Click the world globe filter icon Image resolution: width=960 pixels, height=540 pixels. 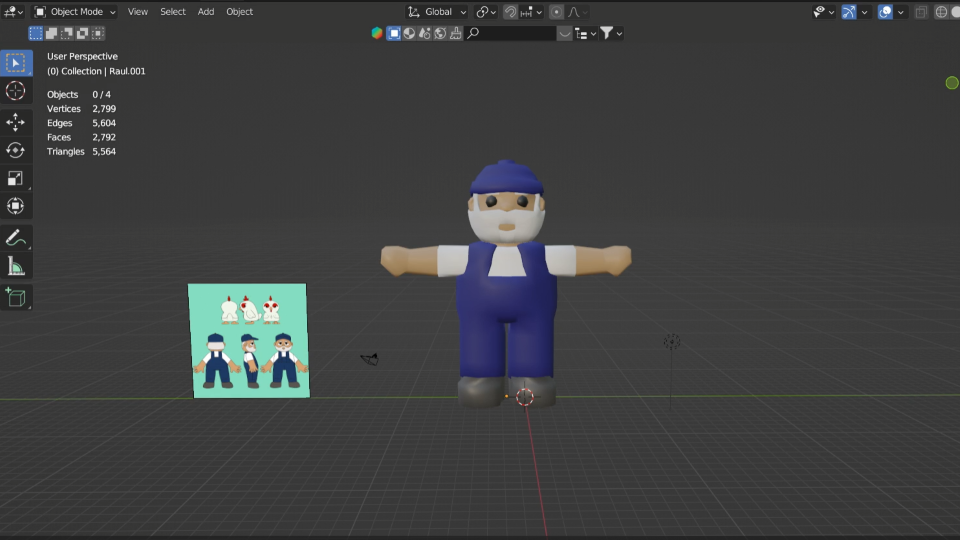click(440, 33)
